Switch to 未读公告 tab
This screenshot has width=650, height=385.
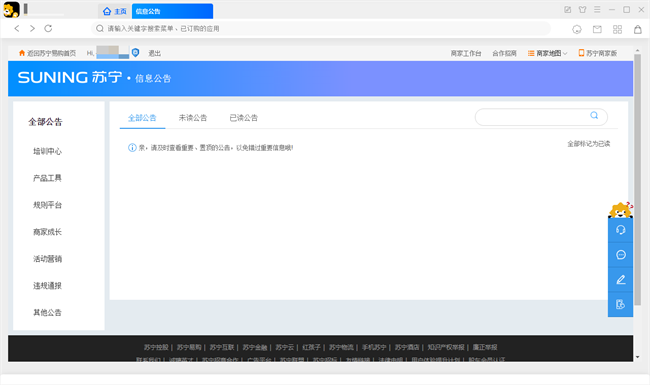click(193, 118)
